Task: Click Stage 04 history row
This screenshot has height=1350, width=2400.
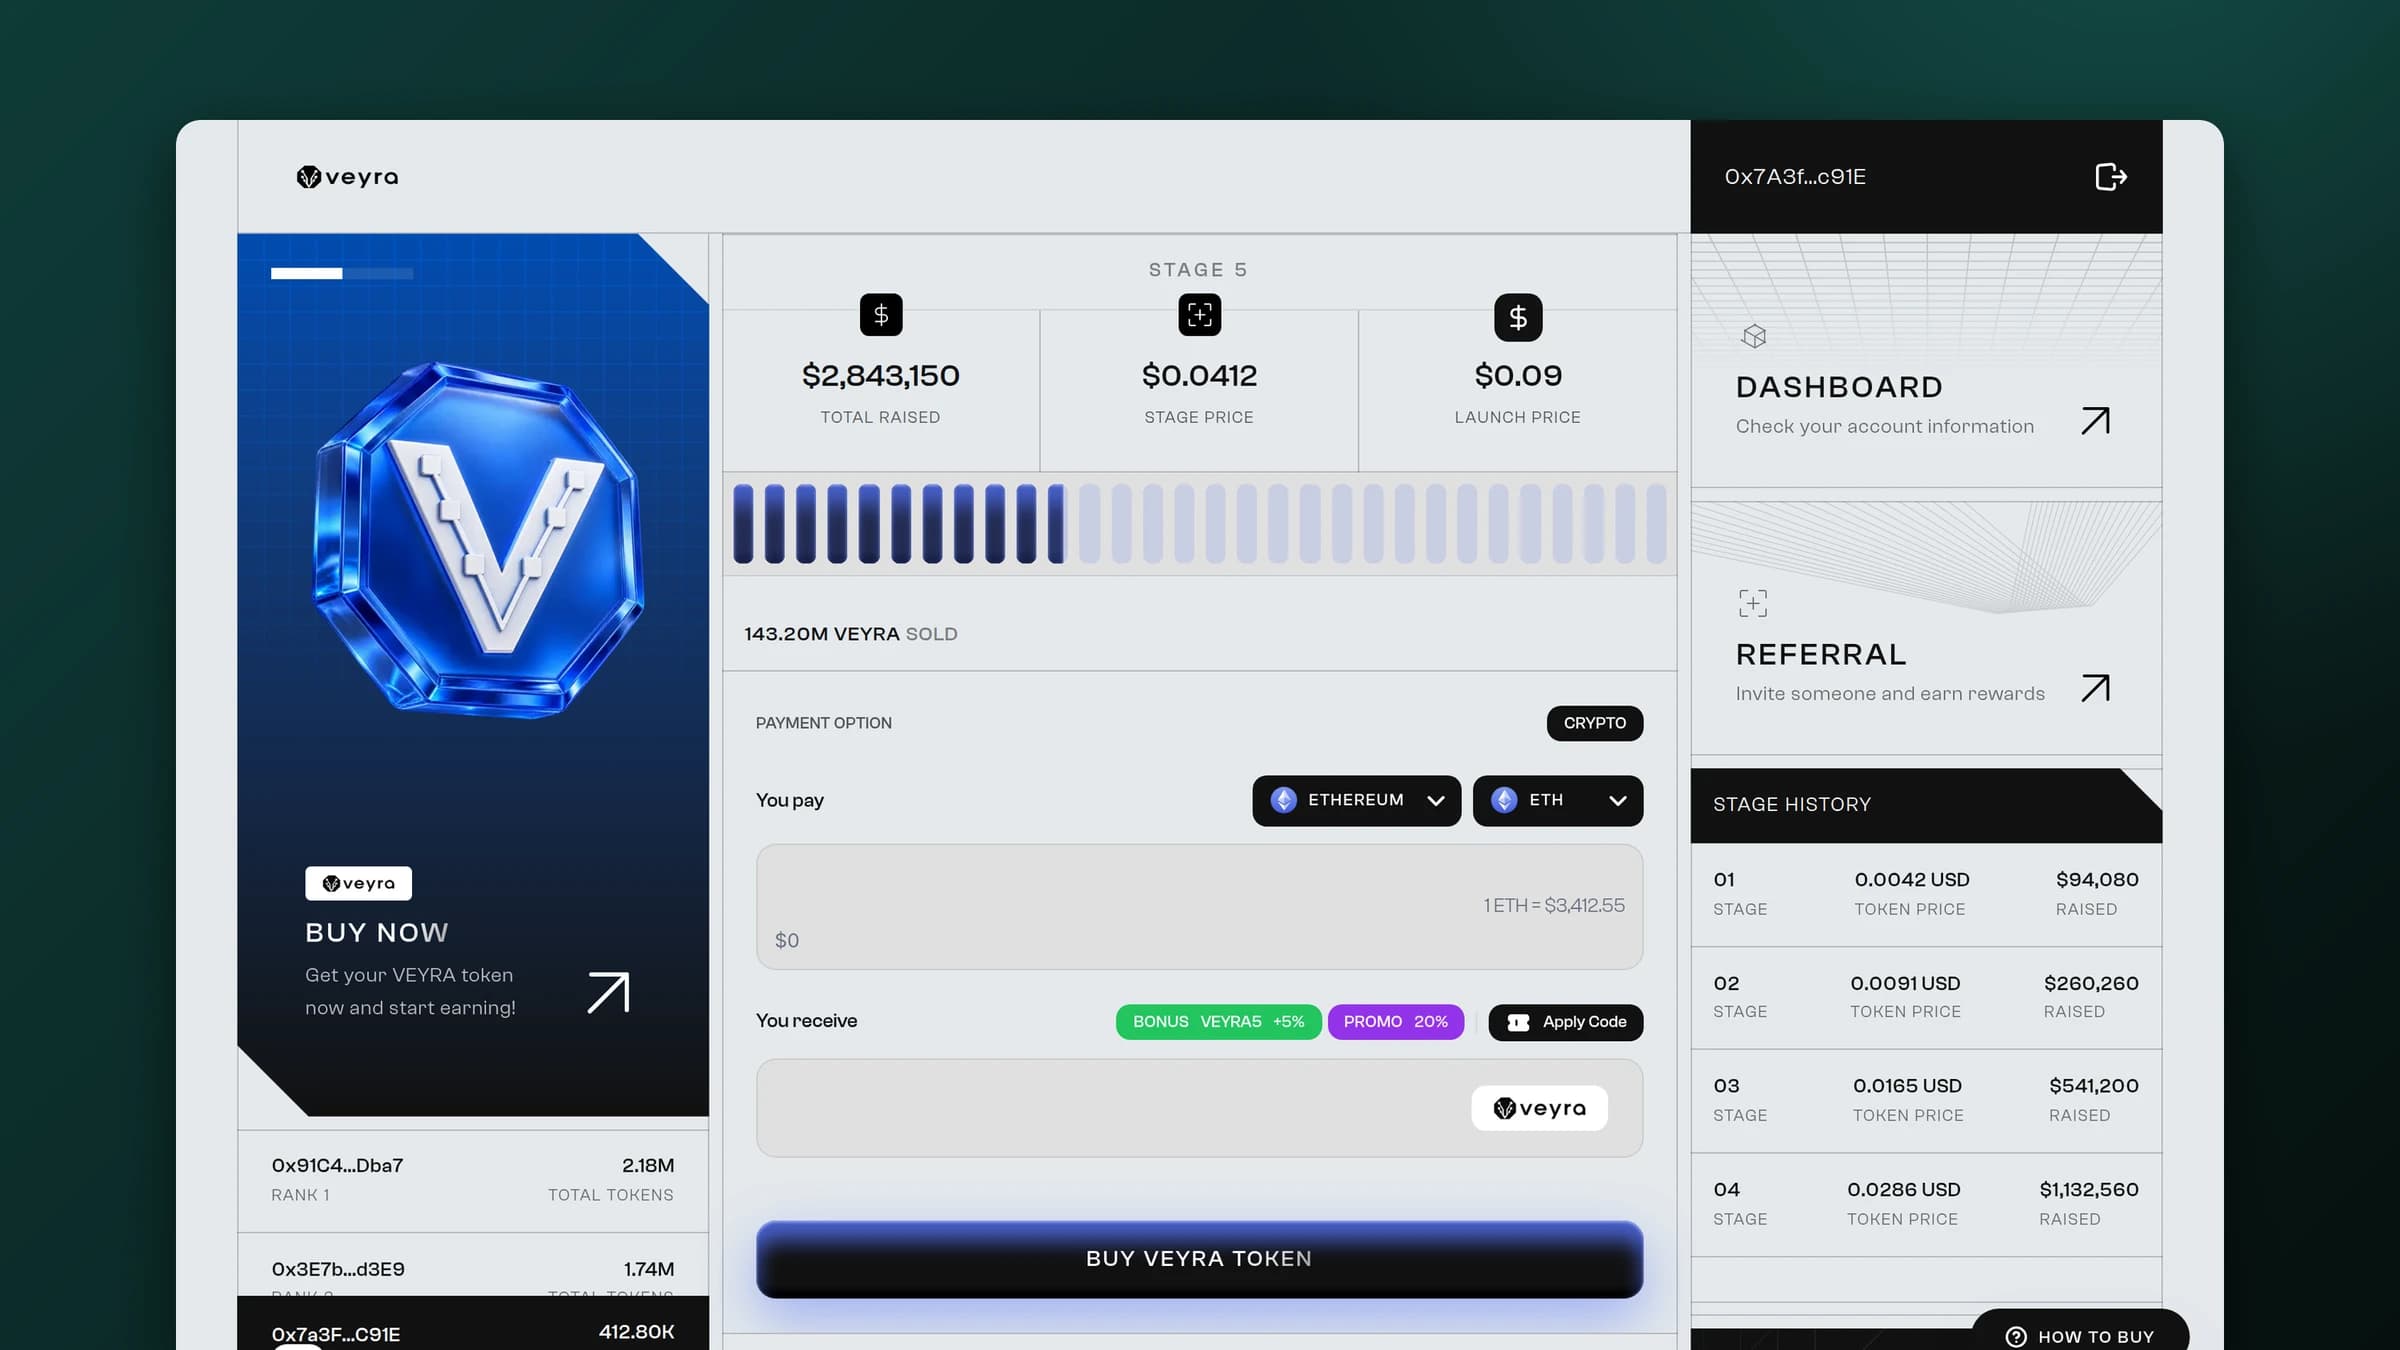Action: click(x=1926, y=1204)
